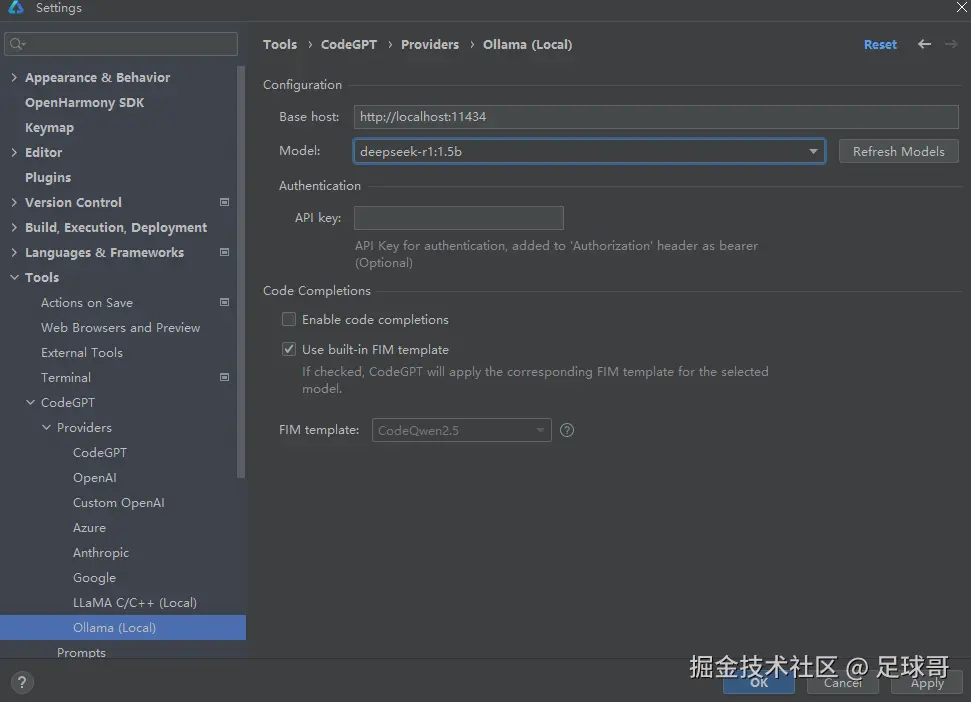The width and height of the screenshot is (971, 702).
Task: Collapse the Providers tree node
Action: tap(46, 427)
